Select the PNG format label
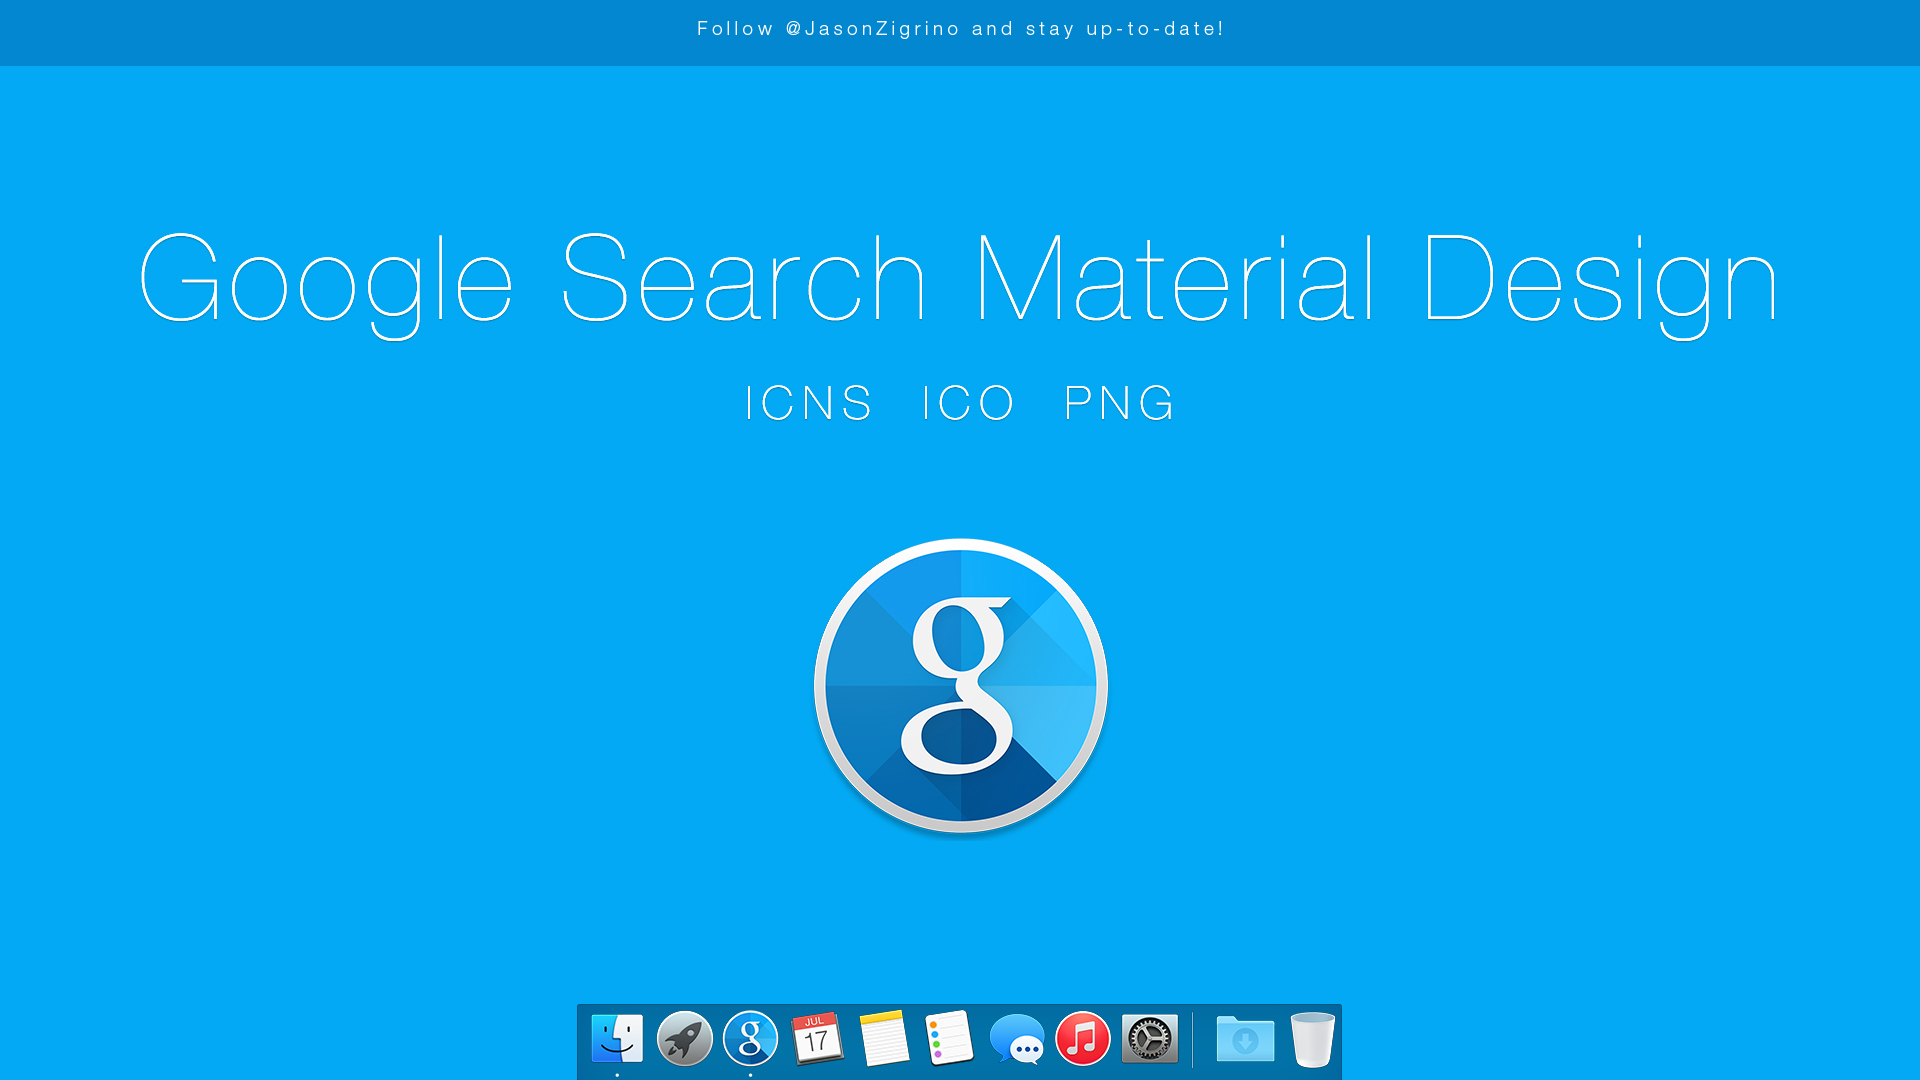The height and width of the screenshot is (1080, 1920). click(1117, 403)
